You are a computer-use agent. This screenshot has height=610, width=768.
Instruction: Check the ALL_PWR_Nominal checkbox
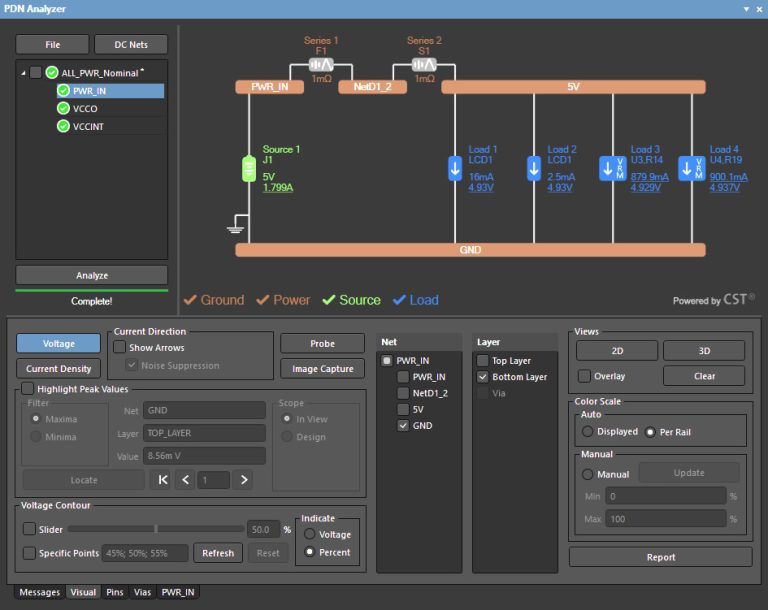pyautogui.click(x=35, y=73)
